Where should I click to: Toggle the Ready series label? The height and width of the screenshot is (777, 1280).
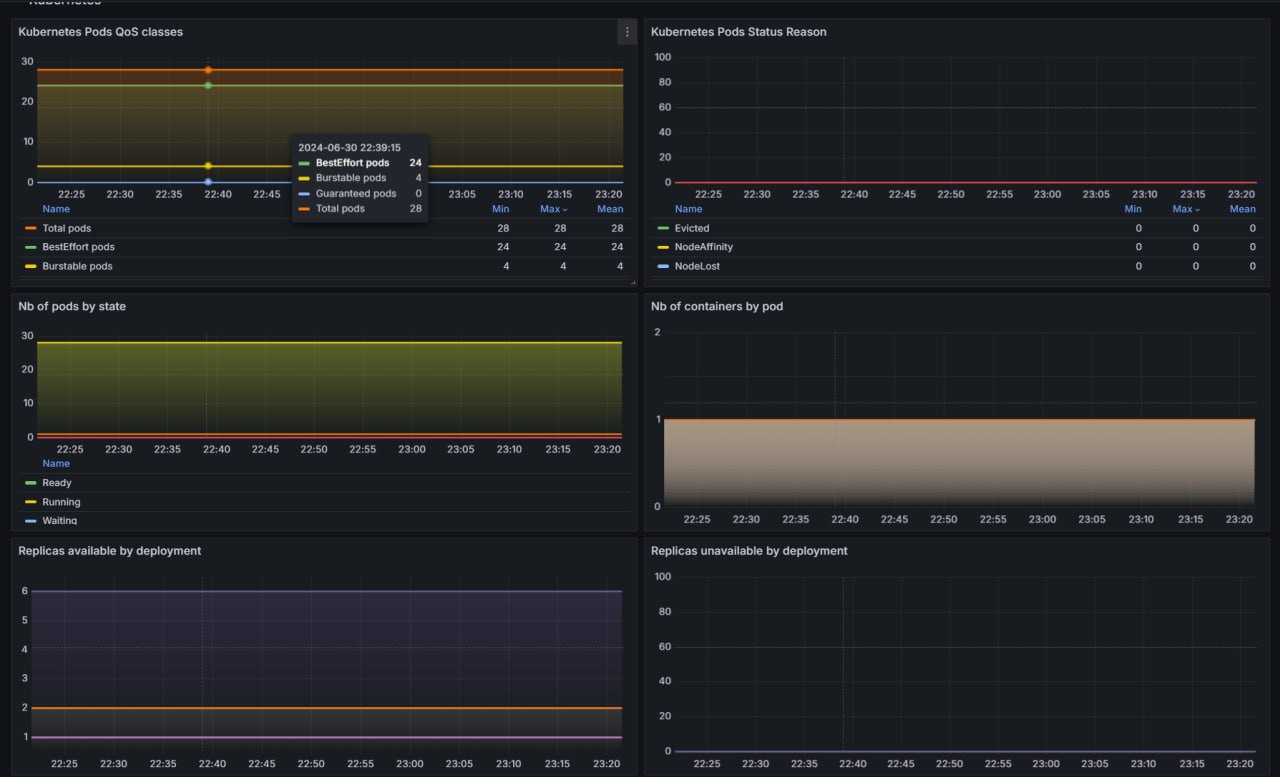click(x=57, y=483)
